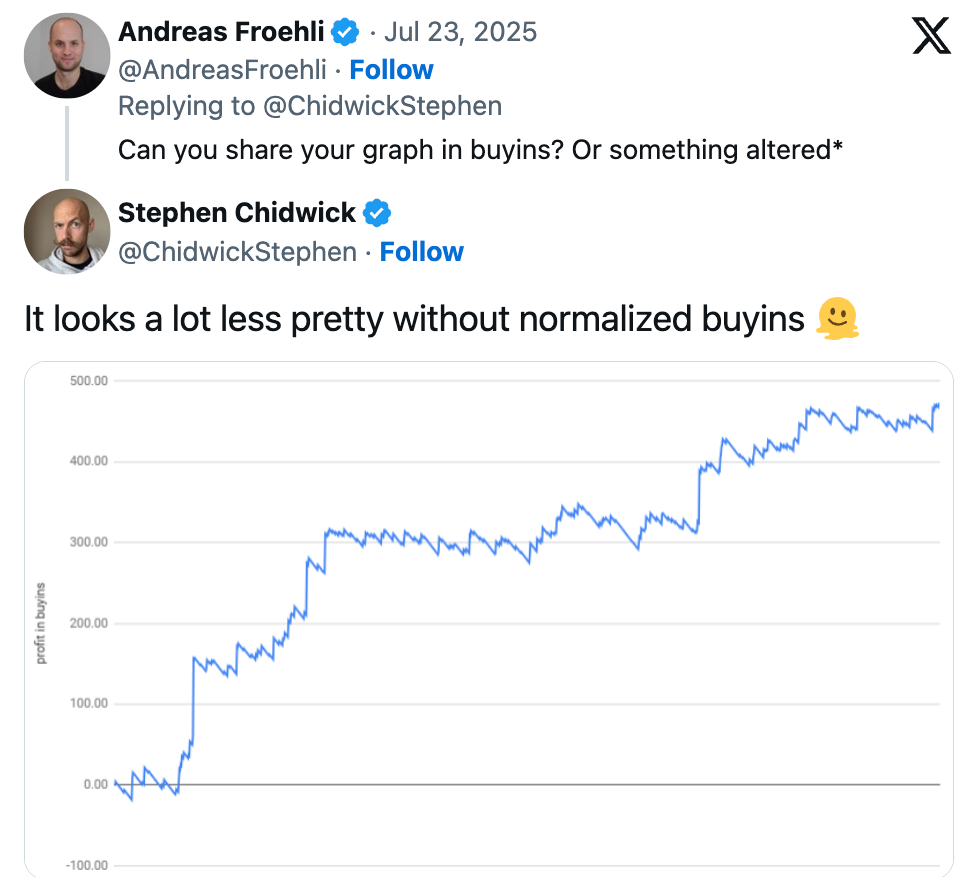Click the 0.00 baseline label
The height and width of the screenshot is (878, 974).
(x=95, y=784)
